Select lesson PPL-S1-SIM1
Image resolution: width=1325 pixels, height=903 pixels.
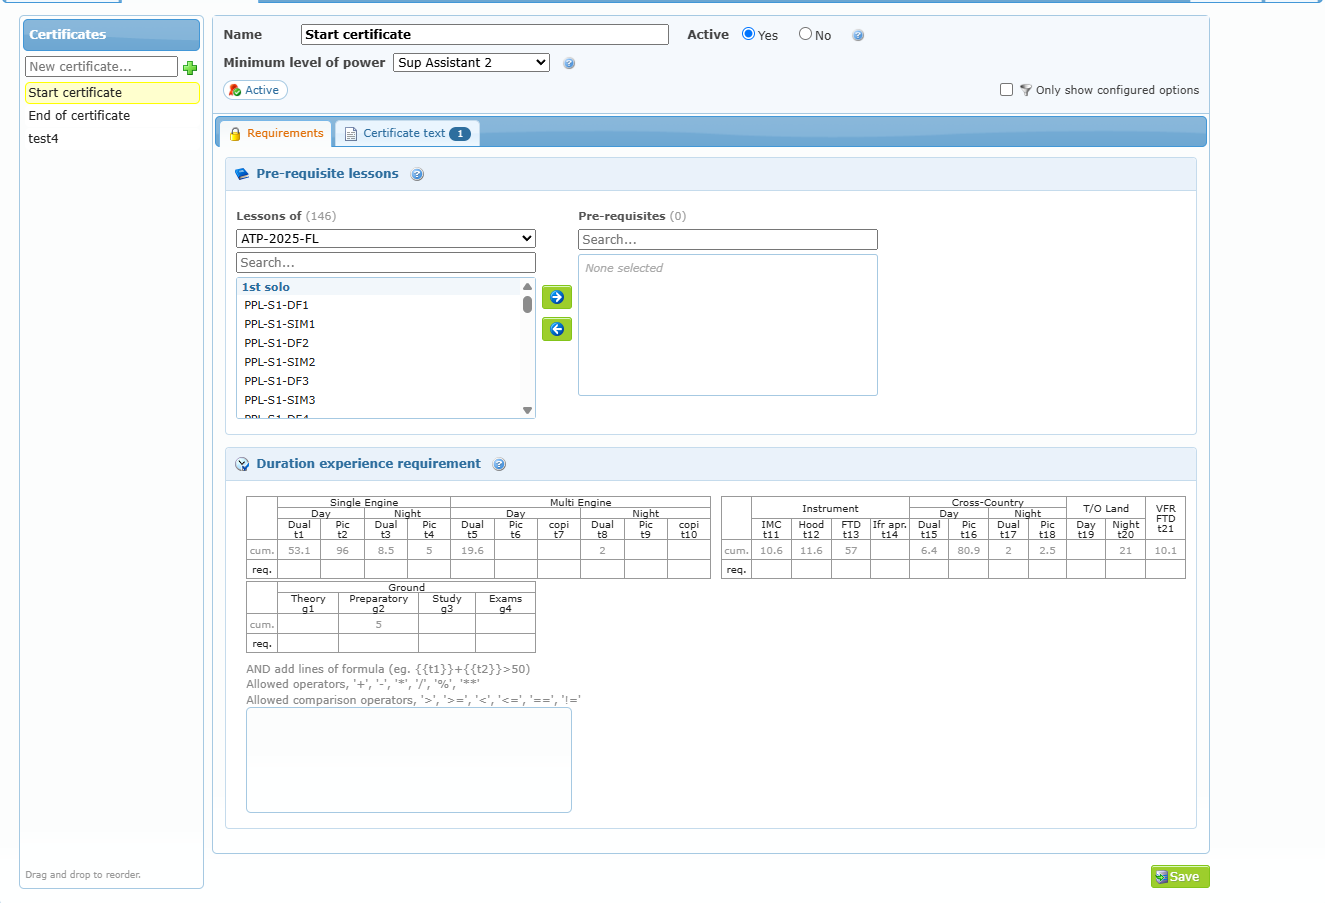coord(379,325)
